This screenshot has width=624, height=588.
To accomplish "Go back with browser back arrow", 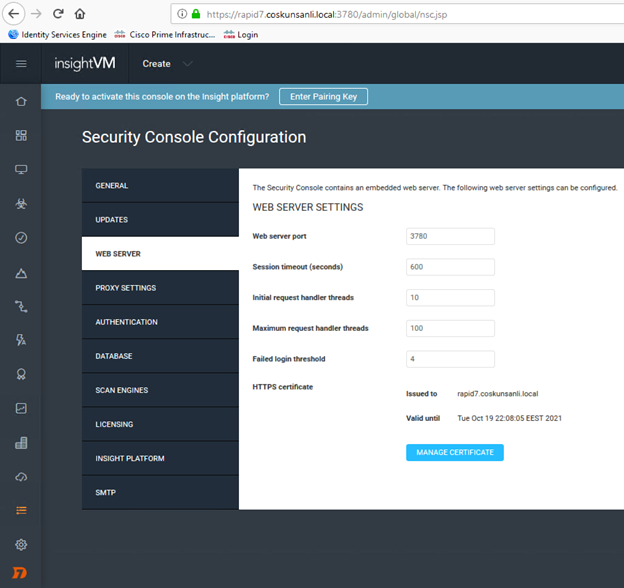I will coord(14,14).
